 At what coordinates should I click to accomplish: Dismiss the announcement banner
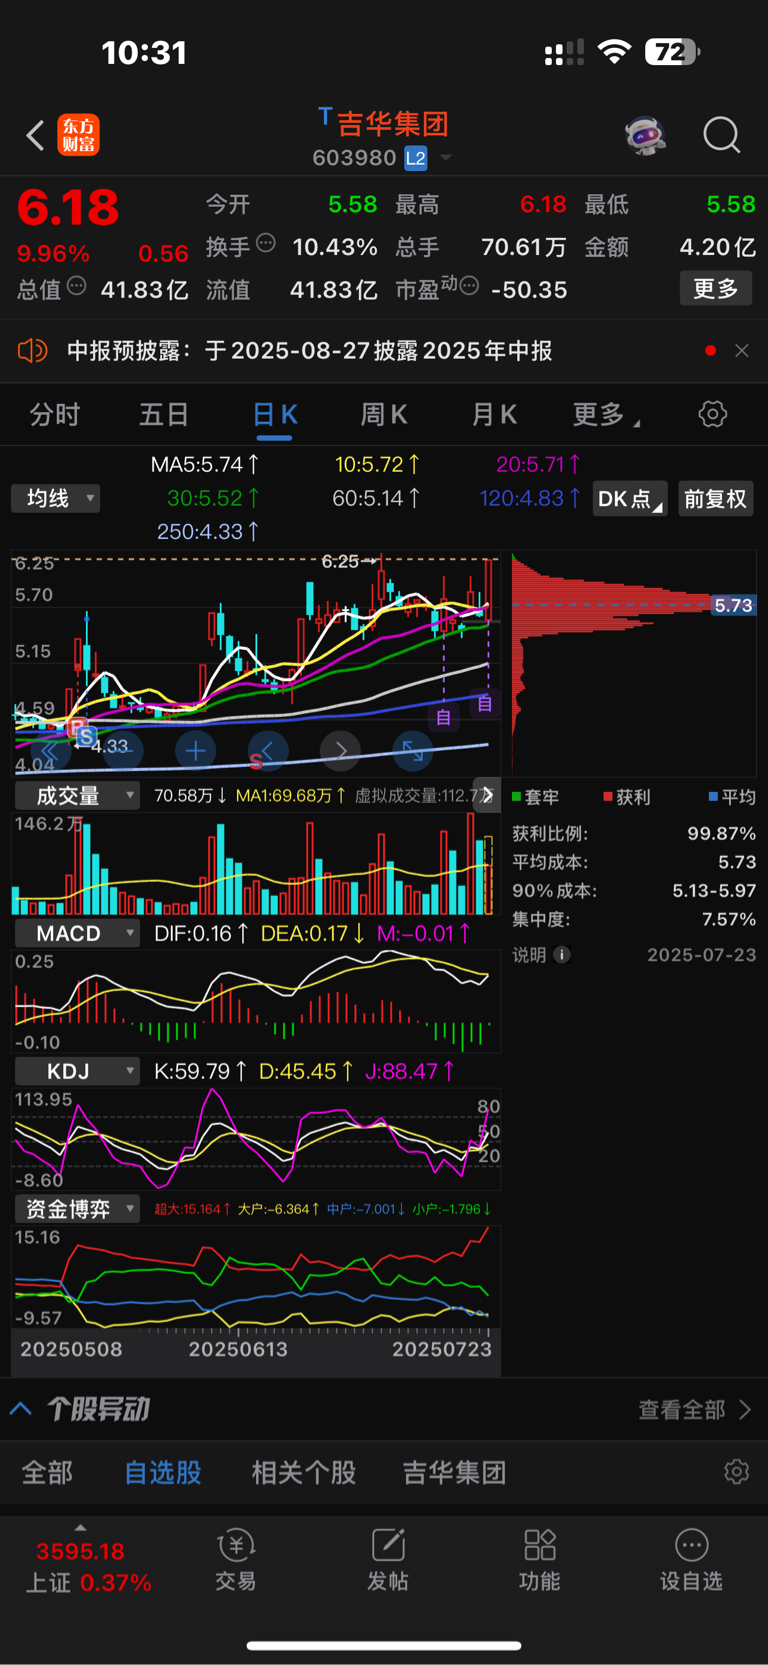point(742,351)
